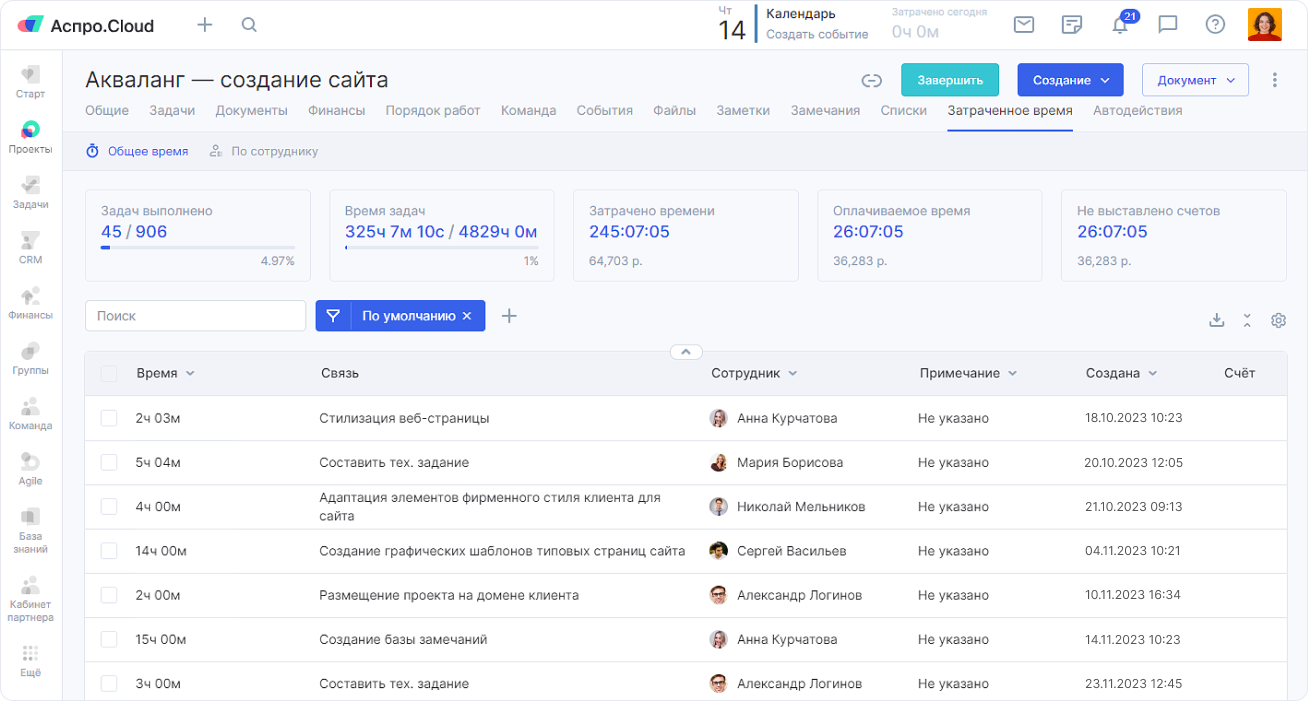Image resolution: width=1308 pixels, height=701 pixels.
Task: Open table settings gear icon
Action: click(1278, 320)
